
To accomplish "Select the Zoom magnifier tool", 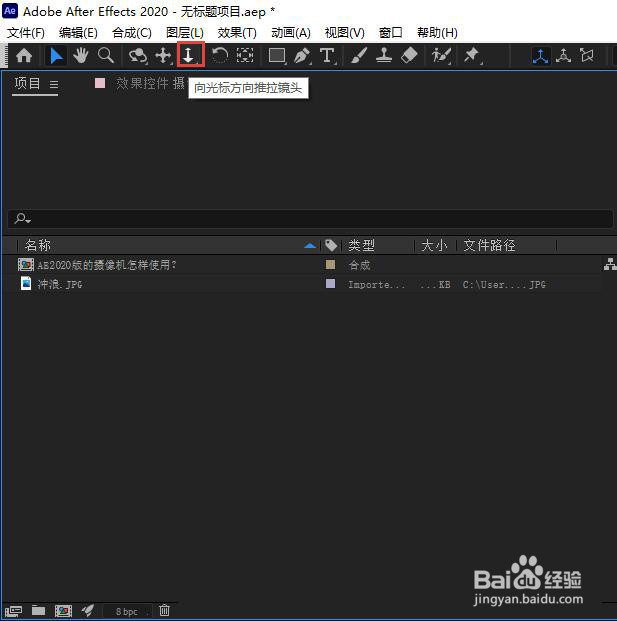I will (106, 55).
